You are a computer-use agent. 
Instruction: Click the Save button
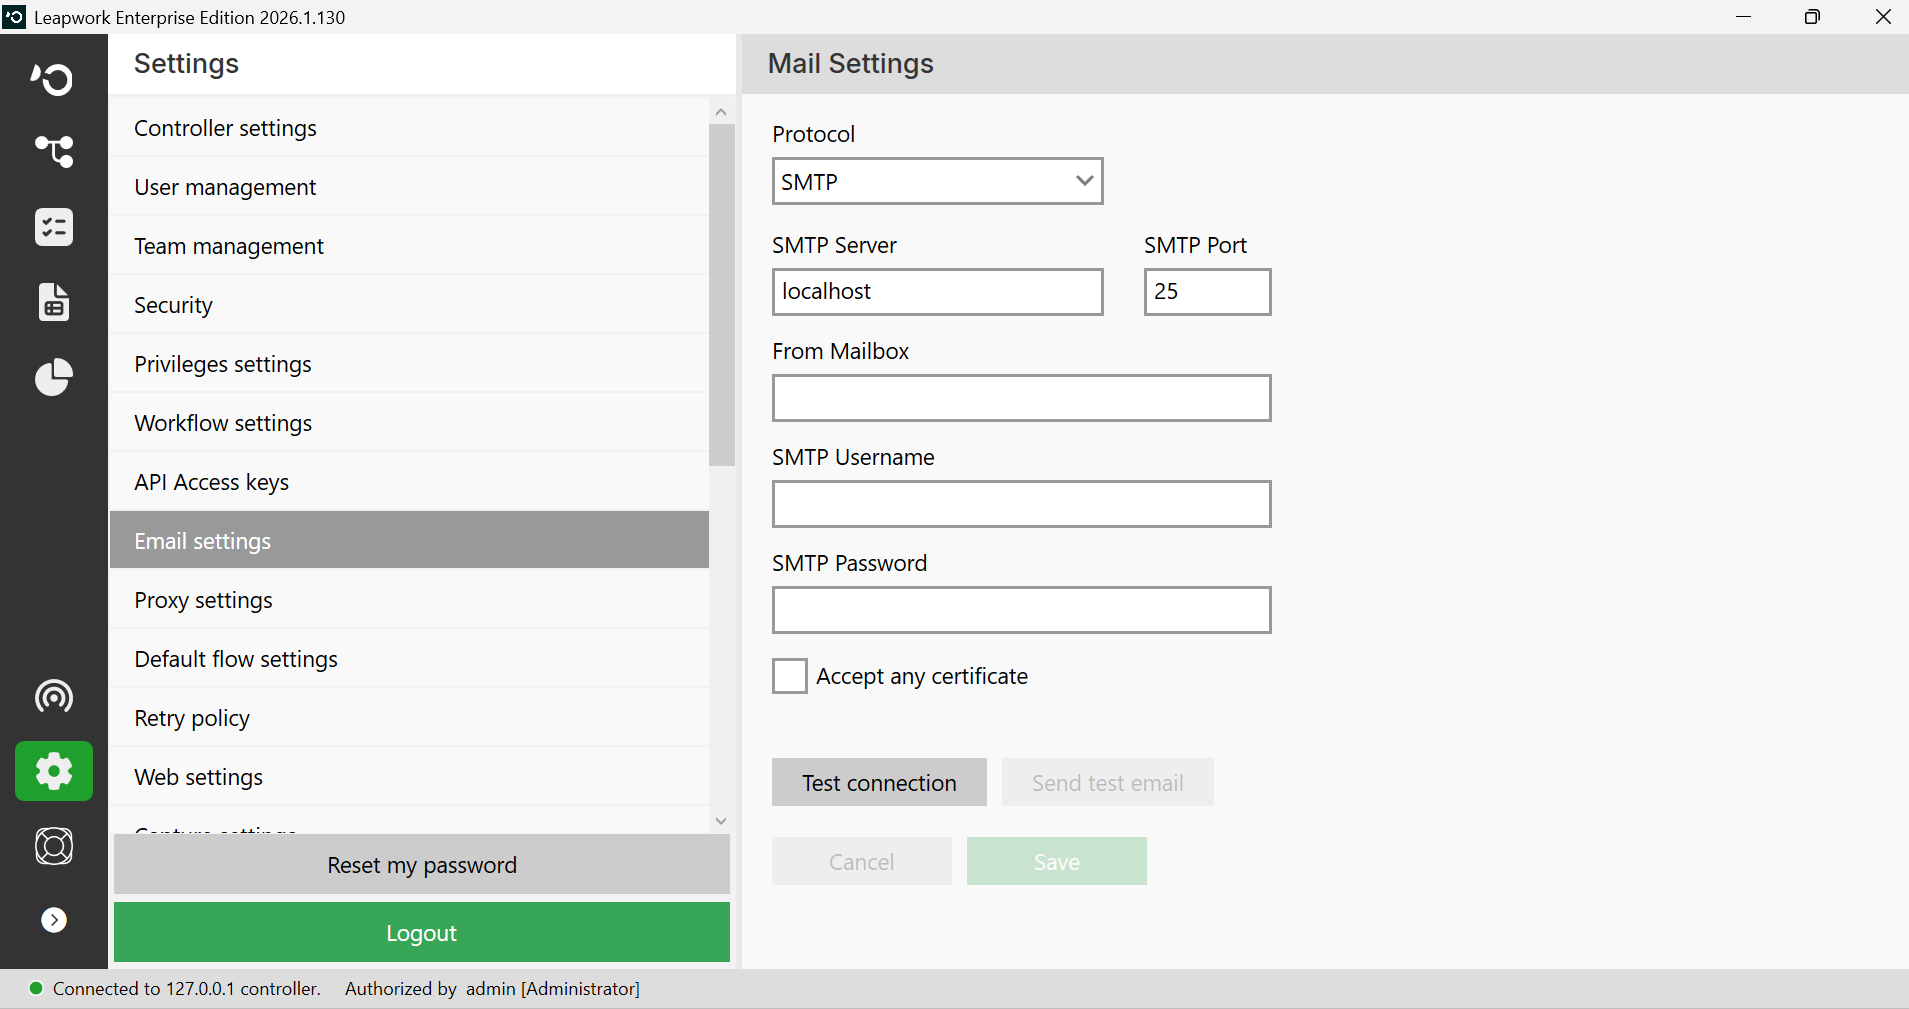(1056, 861)
